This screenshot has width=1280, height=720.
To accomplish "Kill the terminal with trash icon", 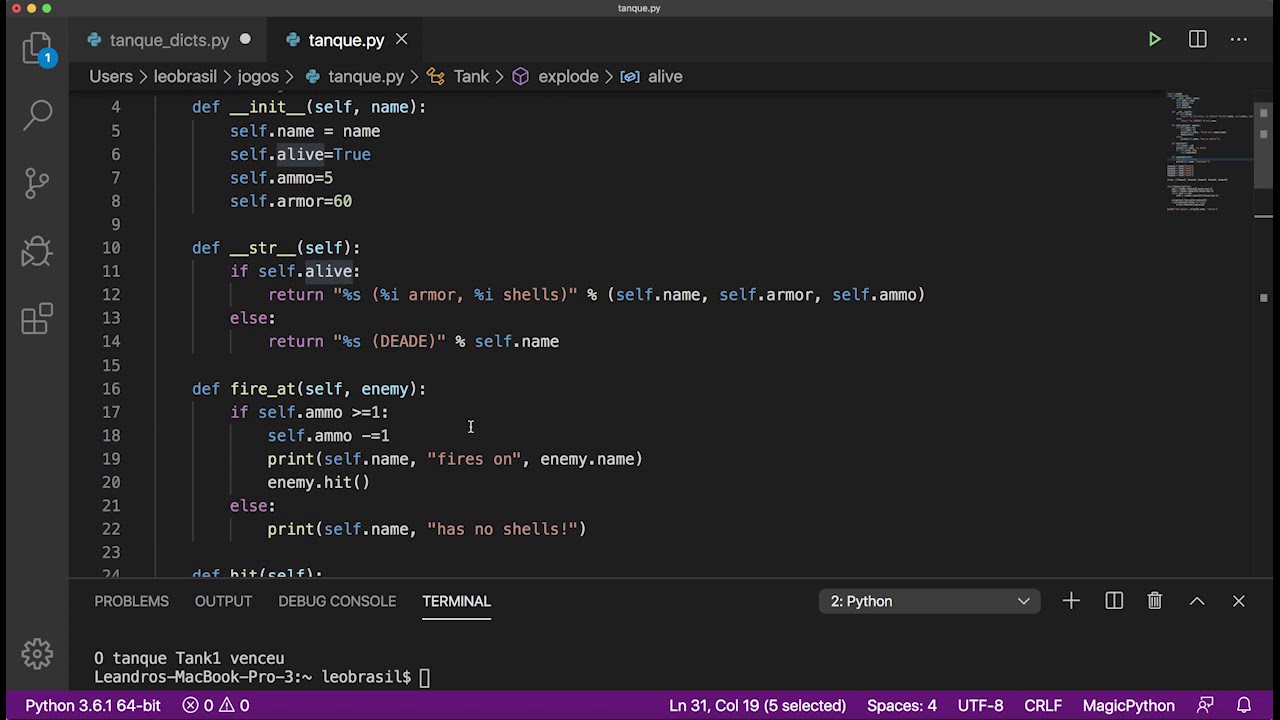I will click(x=1154, y=601).
